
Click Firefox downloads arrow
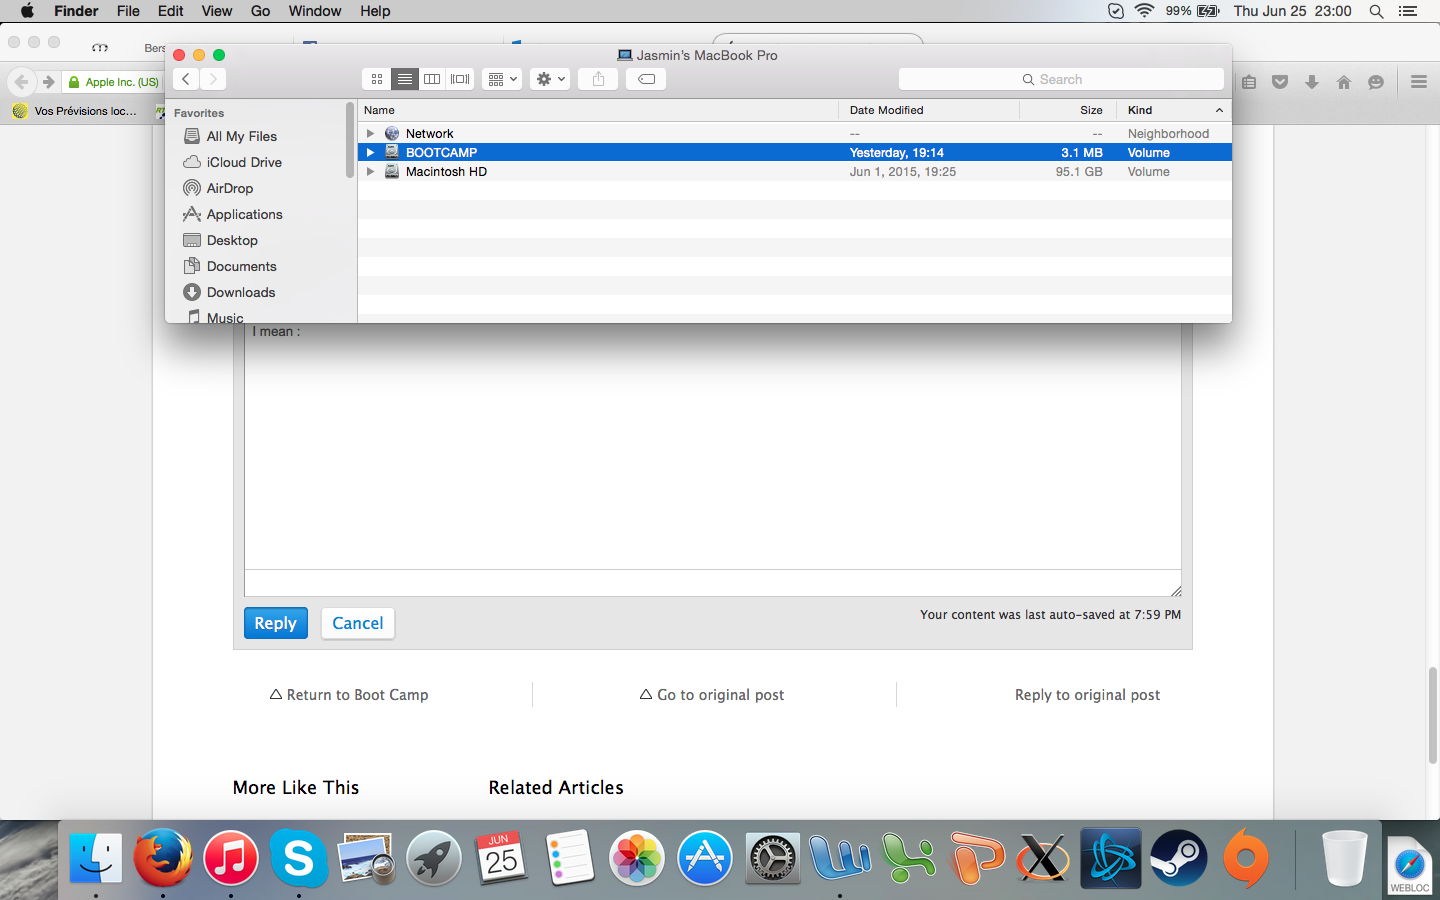[1312, 82]
